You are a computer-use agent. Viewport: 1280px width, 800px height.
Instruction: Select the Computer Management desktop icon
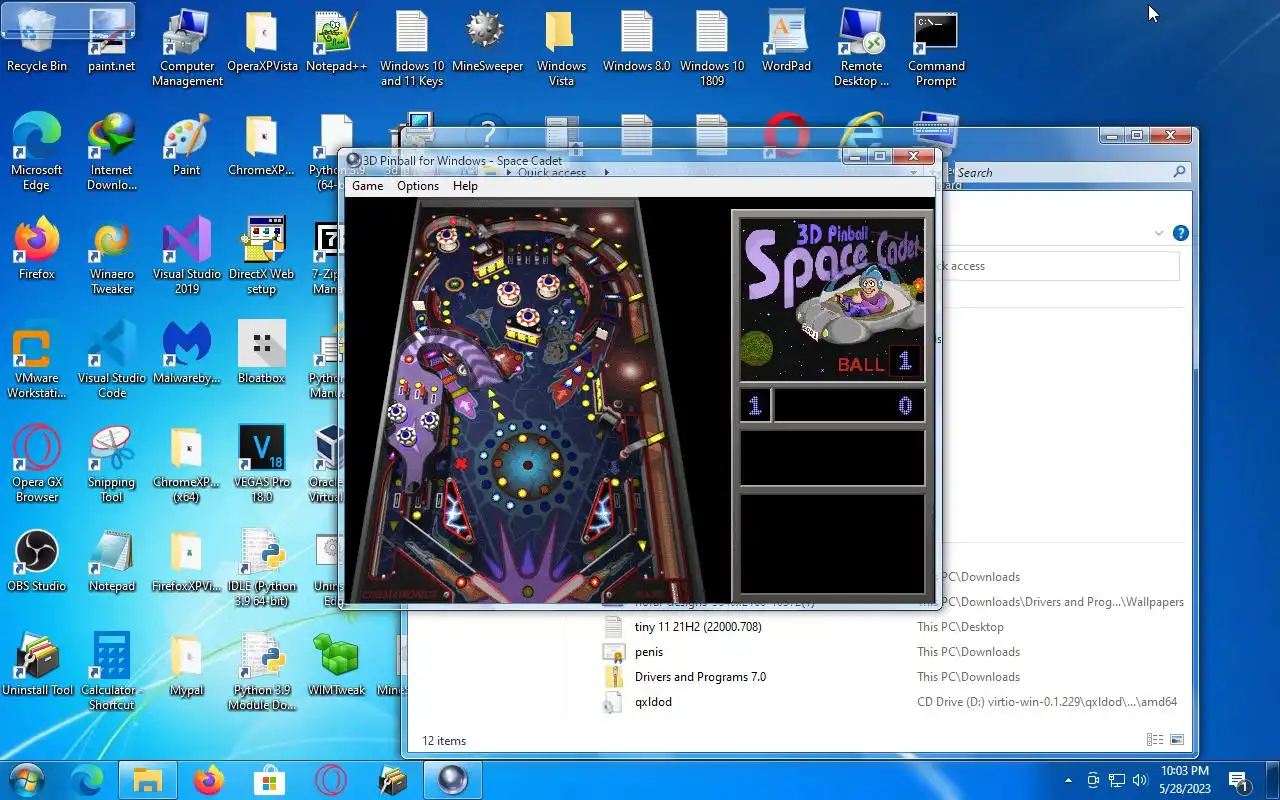[x=187, y=49]
